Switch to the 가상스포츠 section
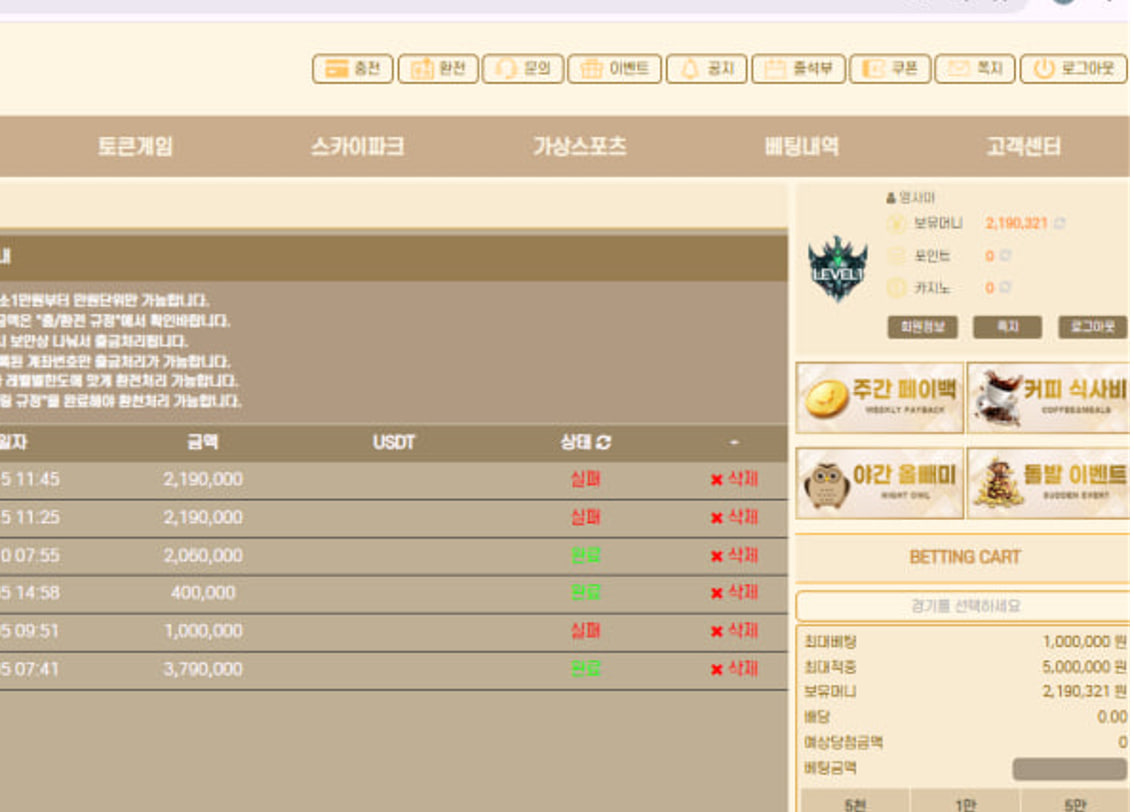1134x812 pixels. tap(577, 146)
